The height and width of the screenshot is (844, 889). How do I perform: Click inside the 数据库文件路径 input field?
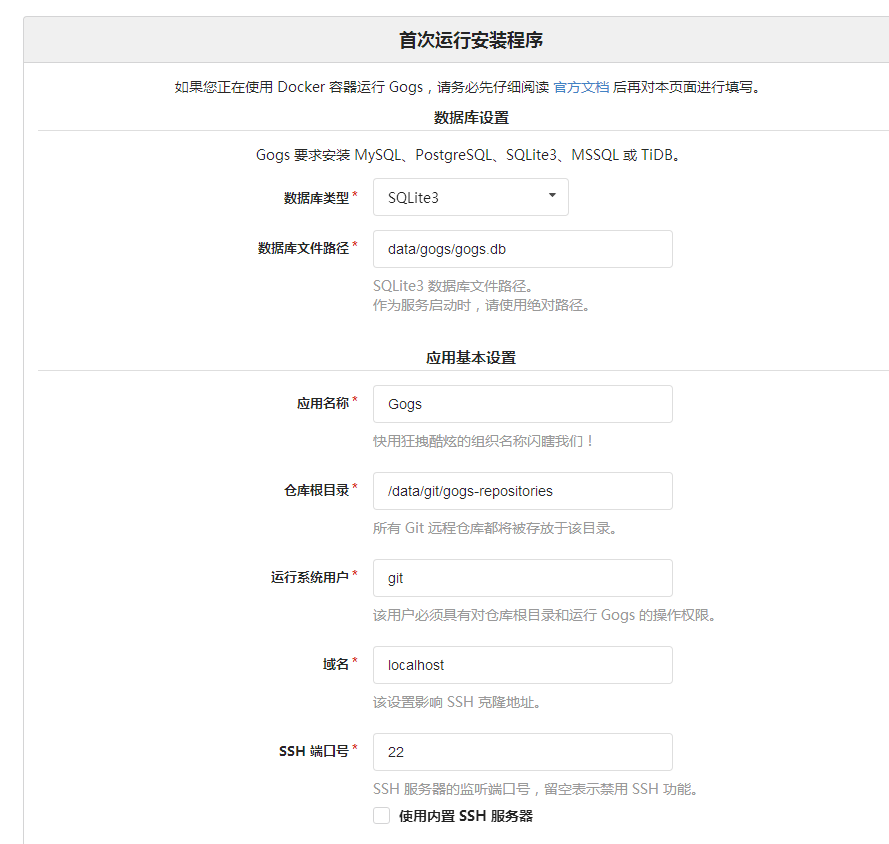(x=522, y=249)
